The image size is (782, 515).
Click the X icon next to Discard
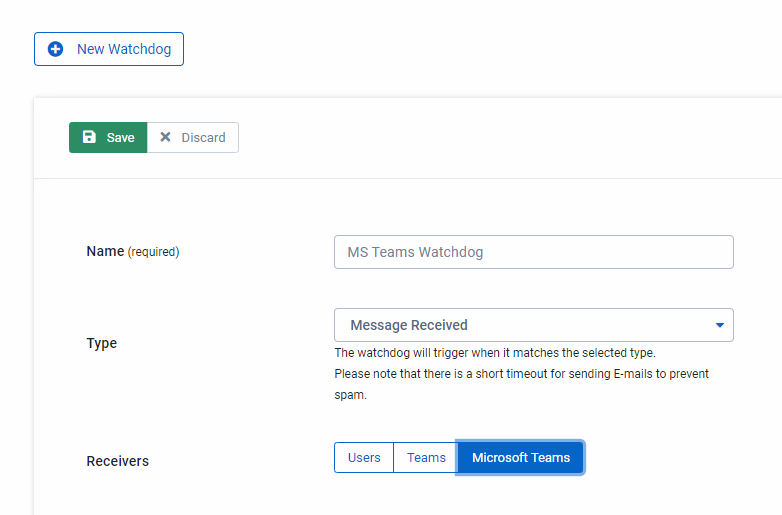[x=165, y=137]
